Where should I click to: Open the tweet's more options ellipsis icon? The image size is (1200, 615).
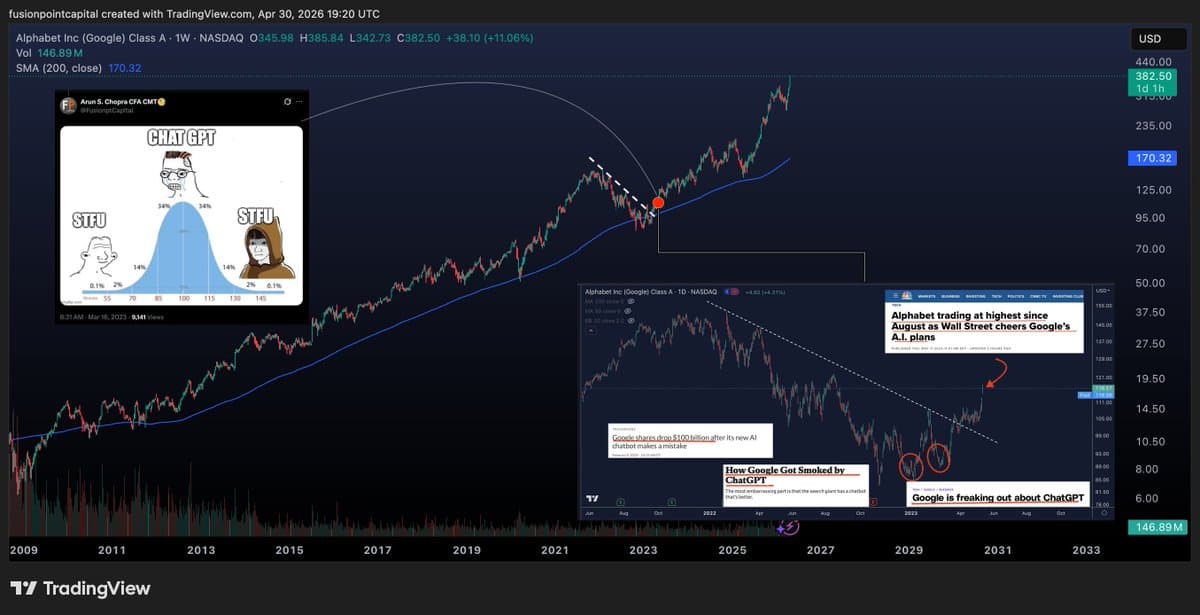(x=299, y=101)
